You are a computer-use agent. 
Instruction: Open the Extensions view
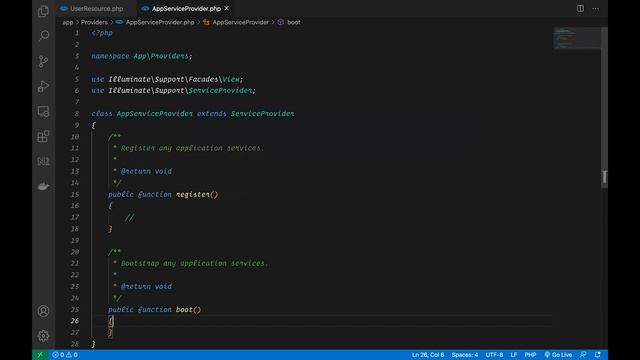[x=43, y=136]
